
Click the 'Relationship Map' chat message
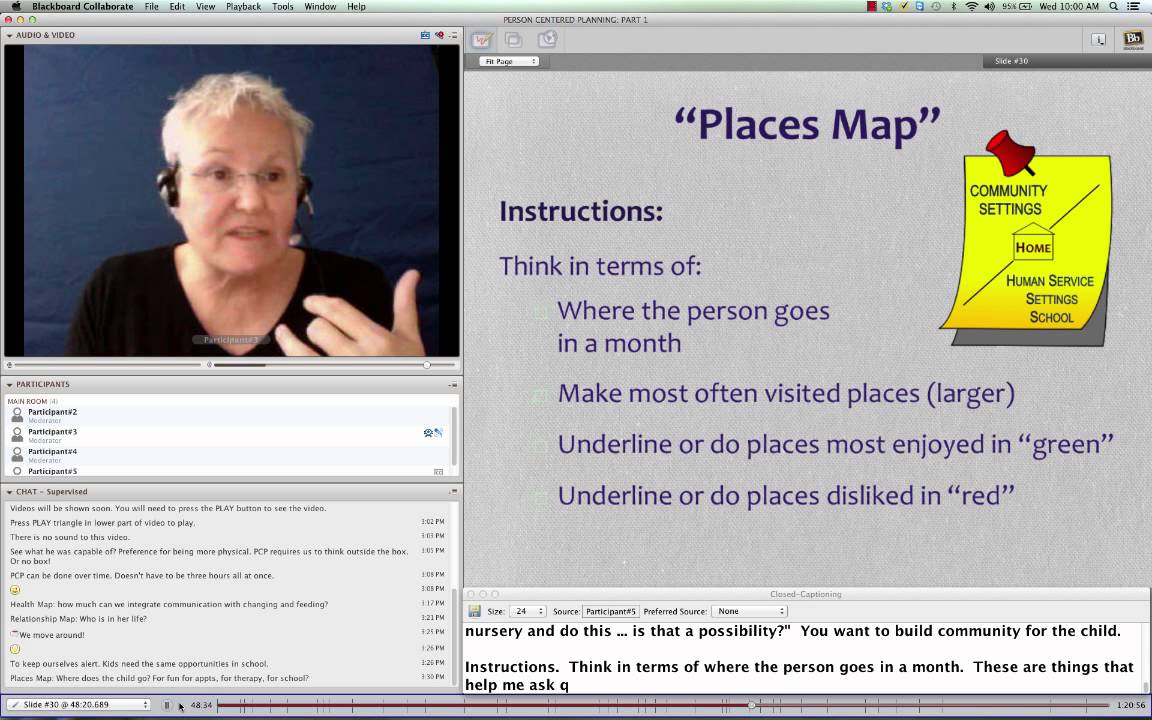(79, 619)
